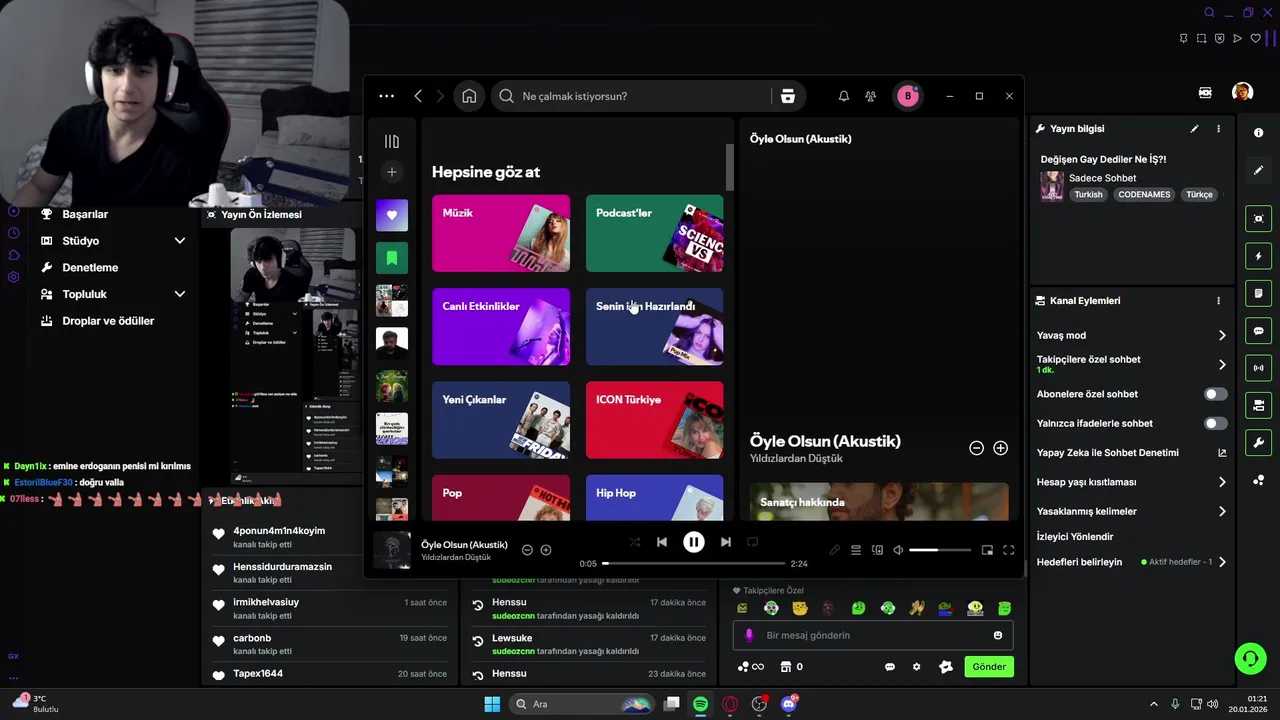
Task: Add playing song using bottom bar plus
Action: pyautogui.click(x=546, y=550)
